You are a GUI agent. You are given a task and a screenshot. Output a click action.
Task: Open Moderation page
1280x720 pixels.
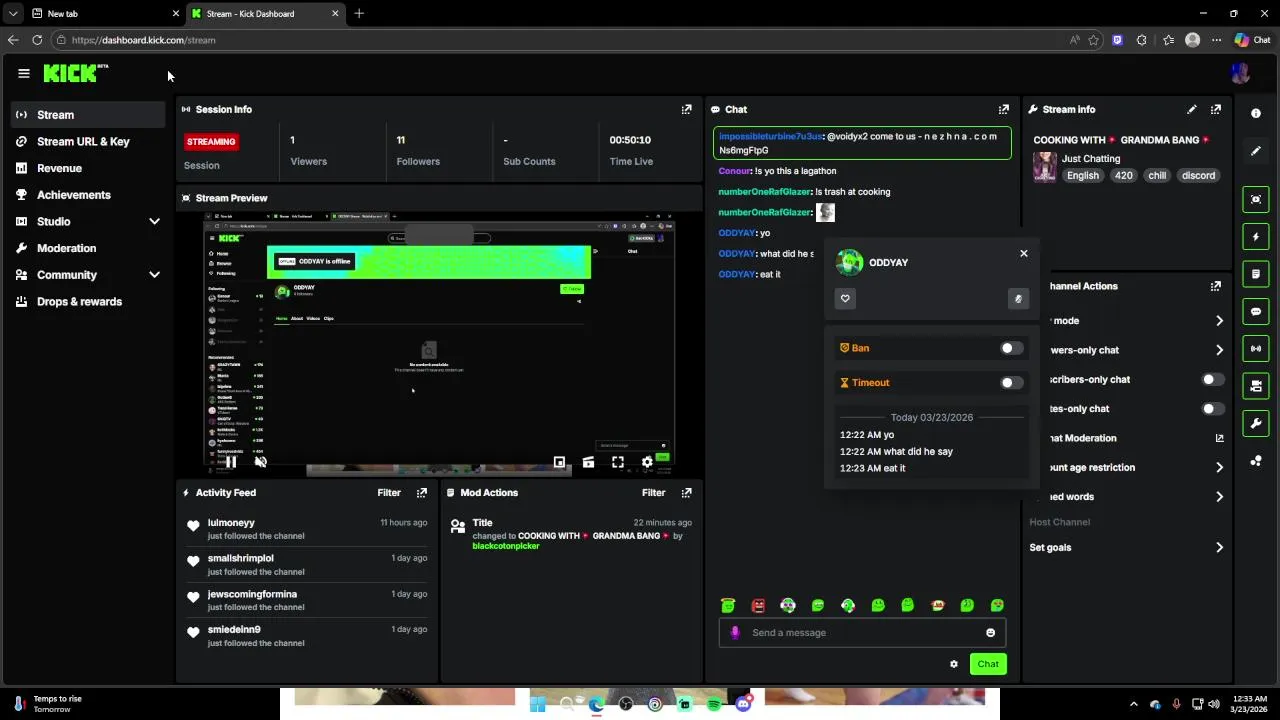coord(88,248)
